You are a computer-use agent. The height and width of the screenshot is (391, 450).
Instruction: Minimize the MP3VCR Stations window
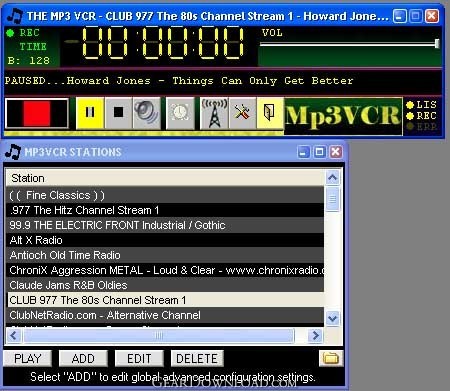click(x=303, y=152)
